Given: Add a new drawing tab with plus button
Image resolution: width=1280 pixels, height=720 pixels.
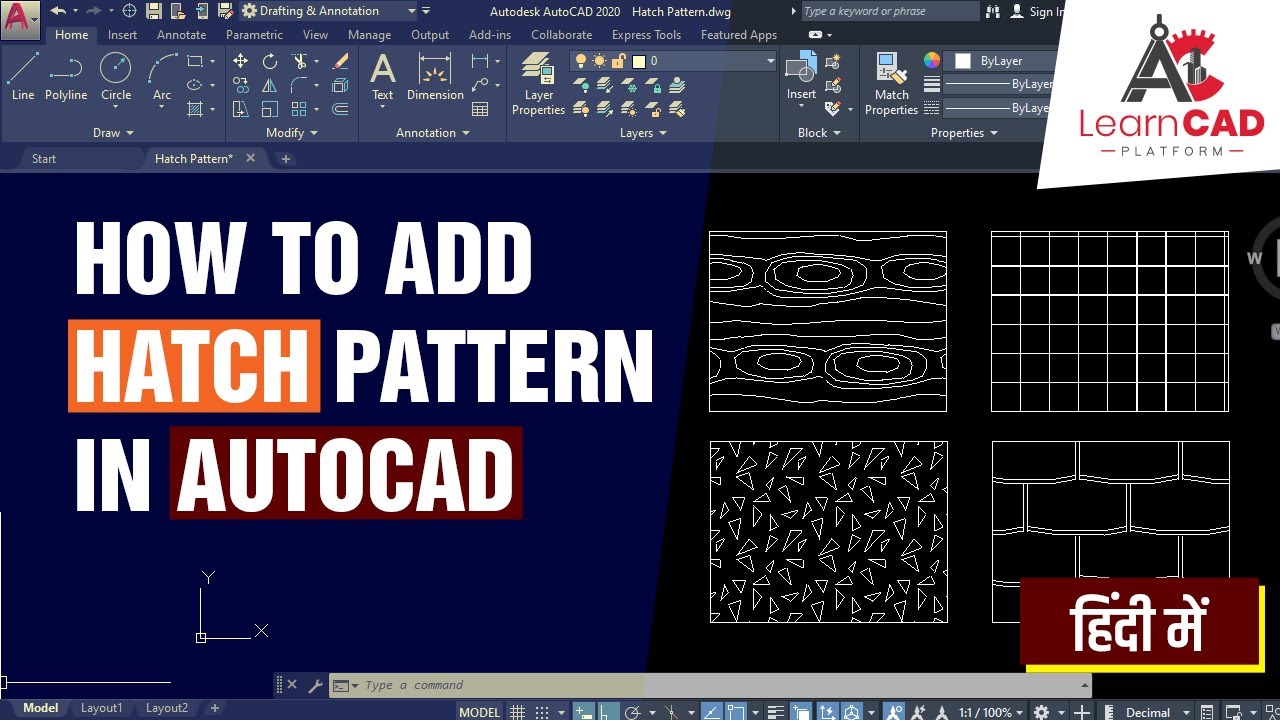Looking at the screenshot, I should pos(285,159).
